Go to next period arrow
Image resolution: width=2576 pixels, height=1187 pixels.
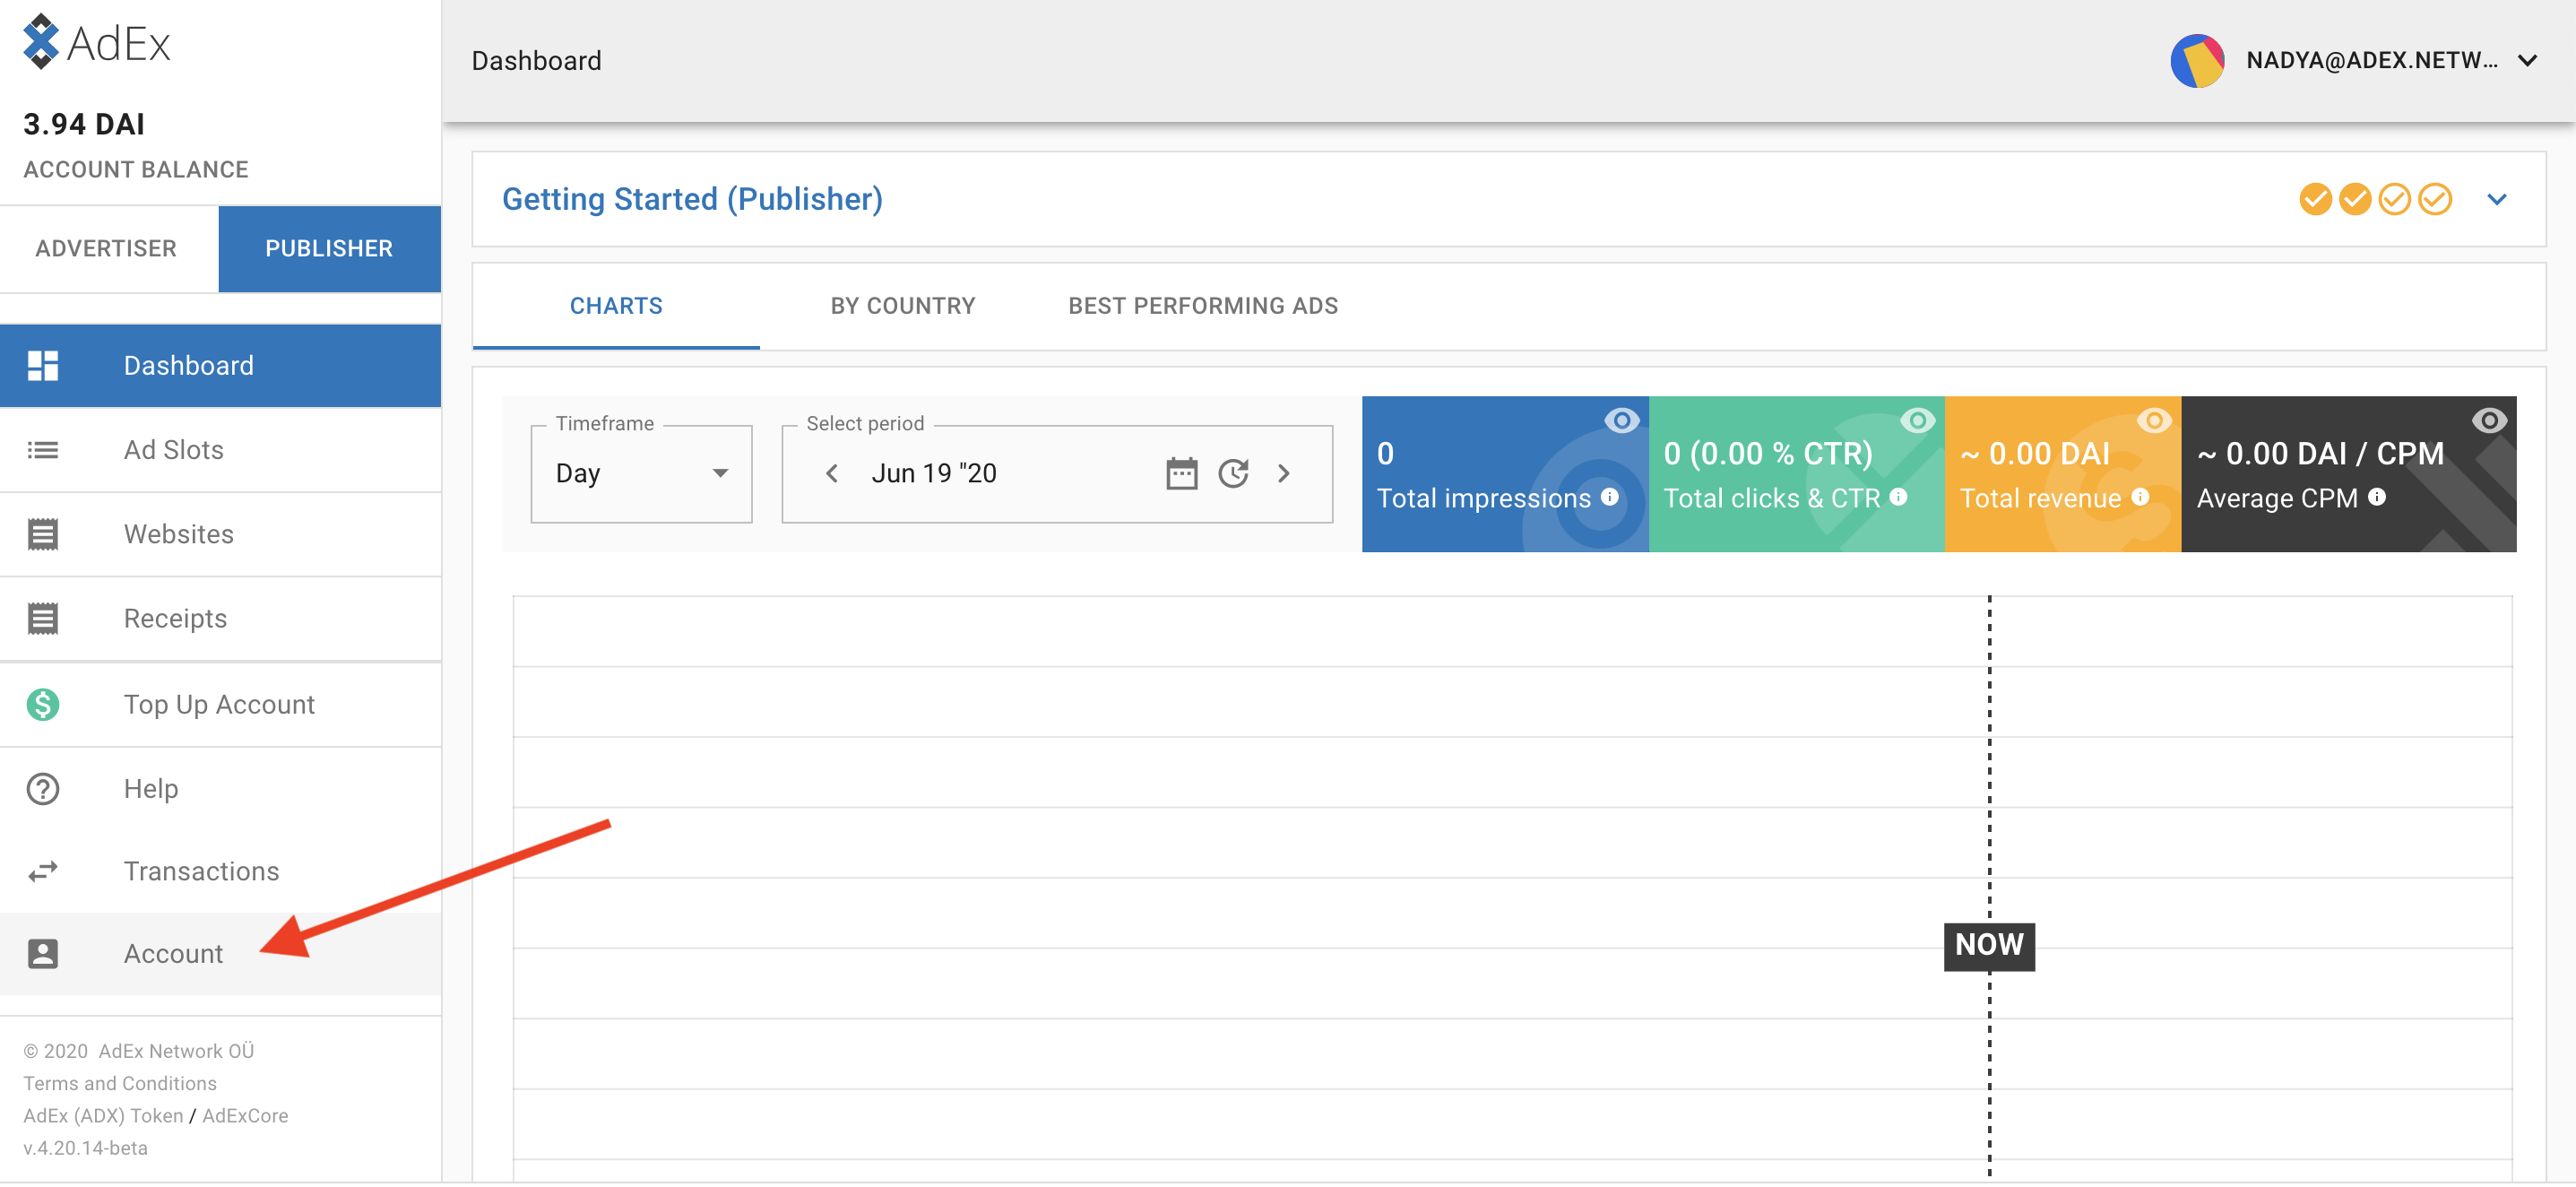click(1284, 473)
